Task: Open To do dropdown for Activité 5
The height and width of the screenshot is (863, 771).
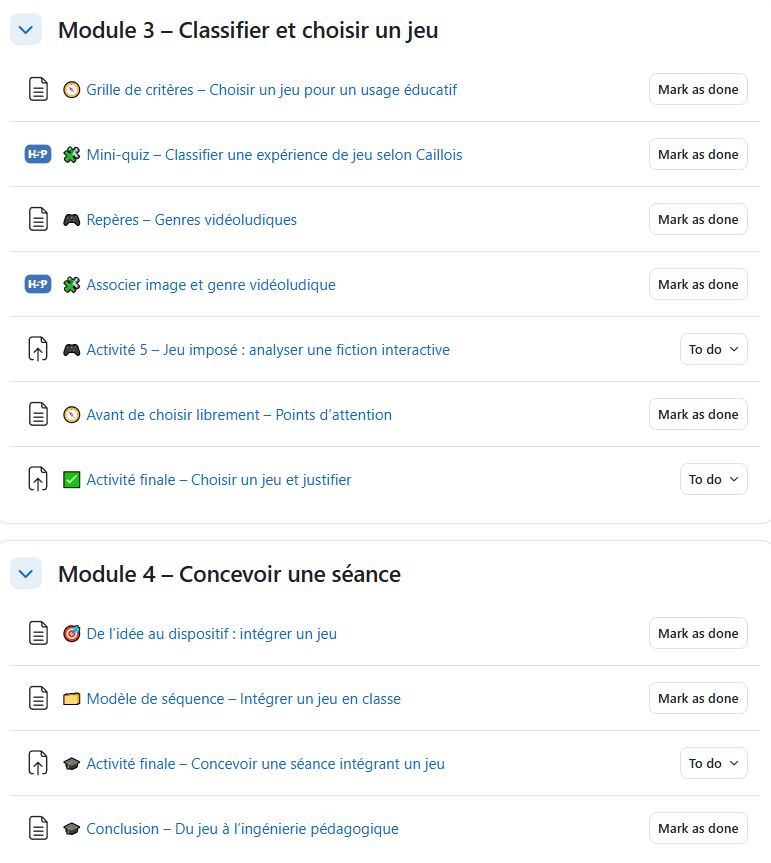Action: click(x=713, y=349)
